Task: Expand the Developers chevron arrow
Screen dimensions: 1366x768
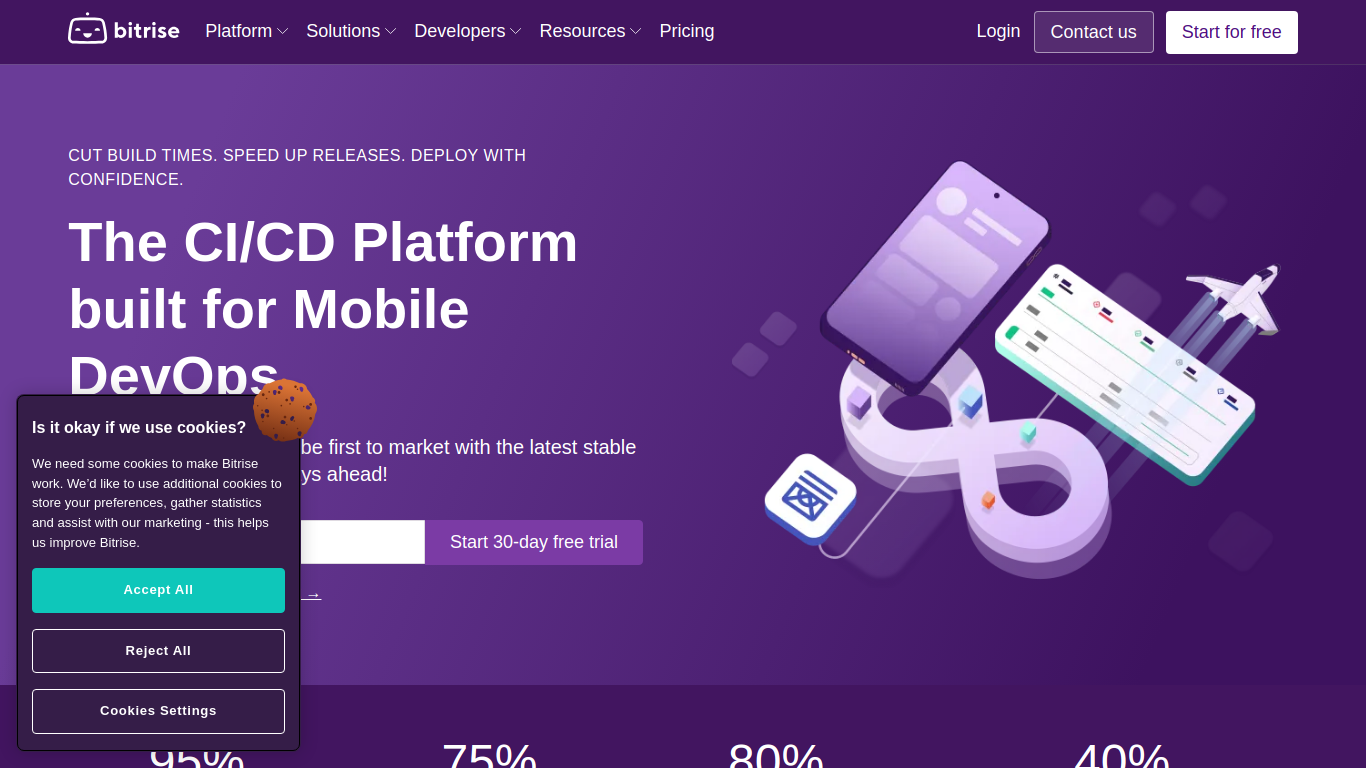Action: click(516, 32)
